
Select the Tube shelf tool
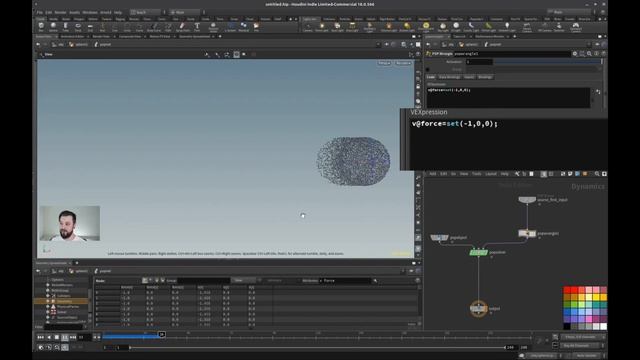(x=65, y=27)
